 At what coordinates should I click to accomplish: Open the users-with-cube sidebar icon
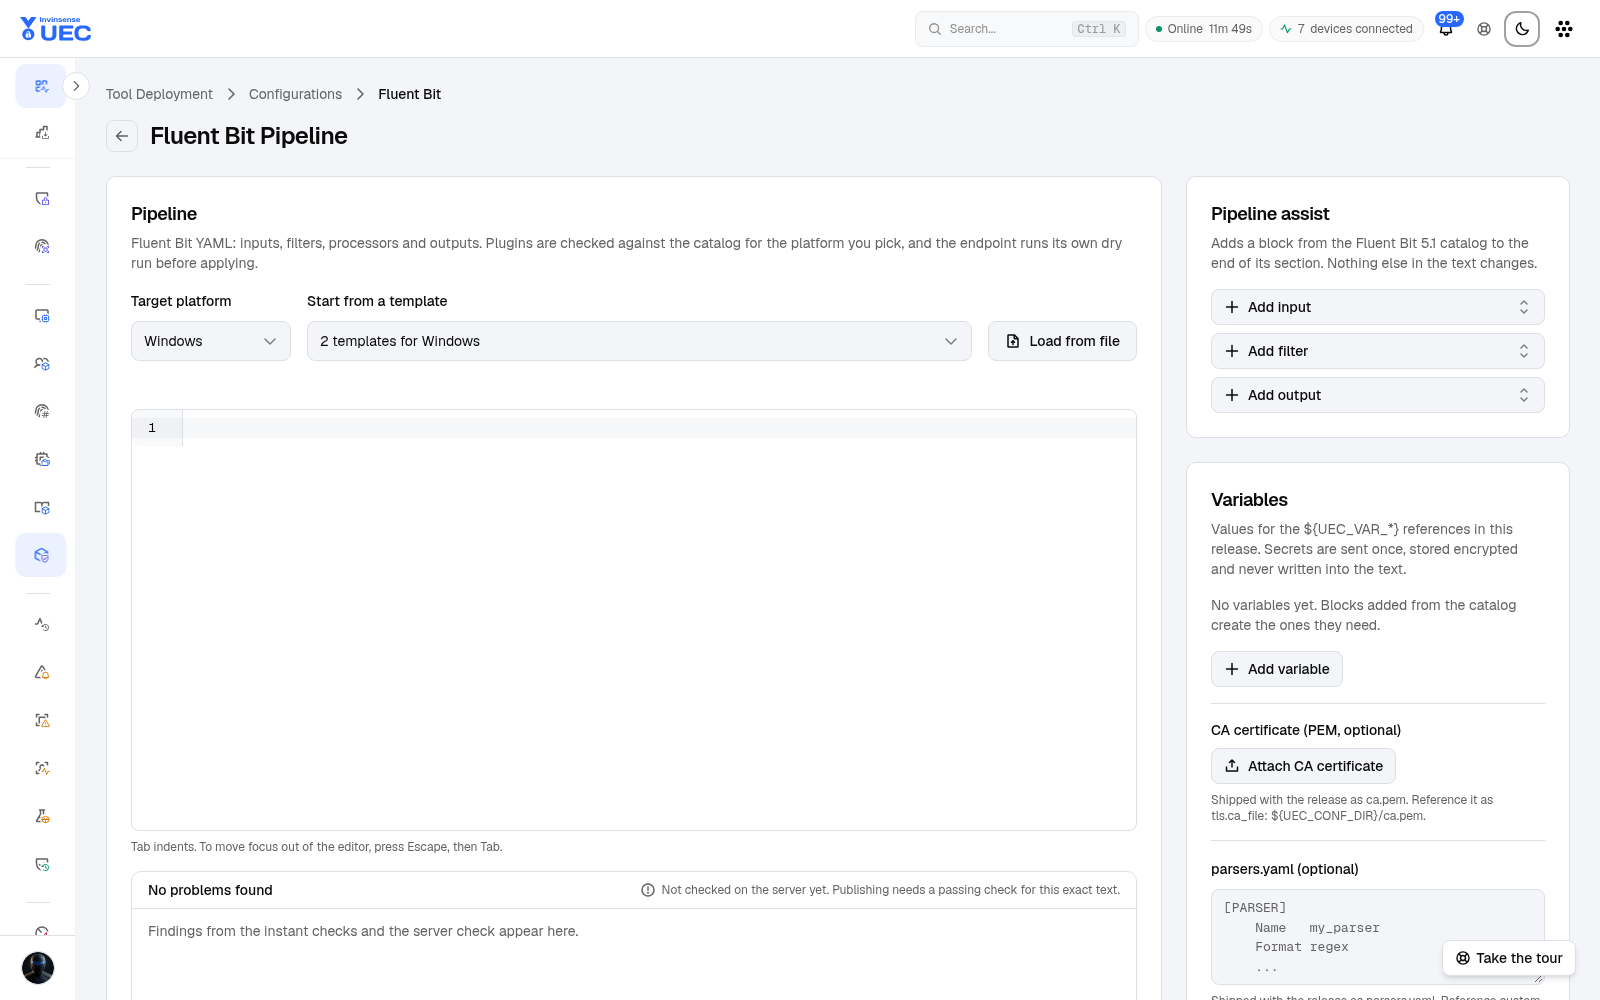point(42,363)
